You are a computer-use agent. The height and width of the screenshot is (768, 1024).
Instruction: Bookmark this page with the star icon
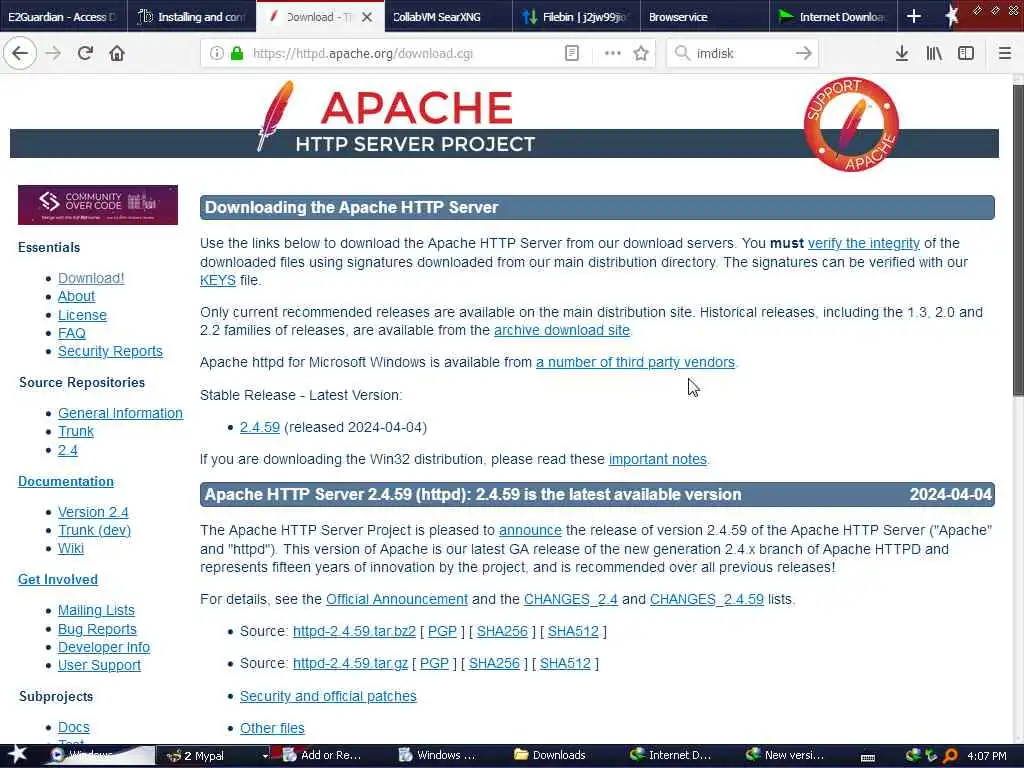641,53
